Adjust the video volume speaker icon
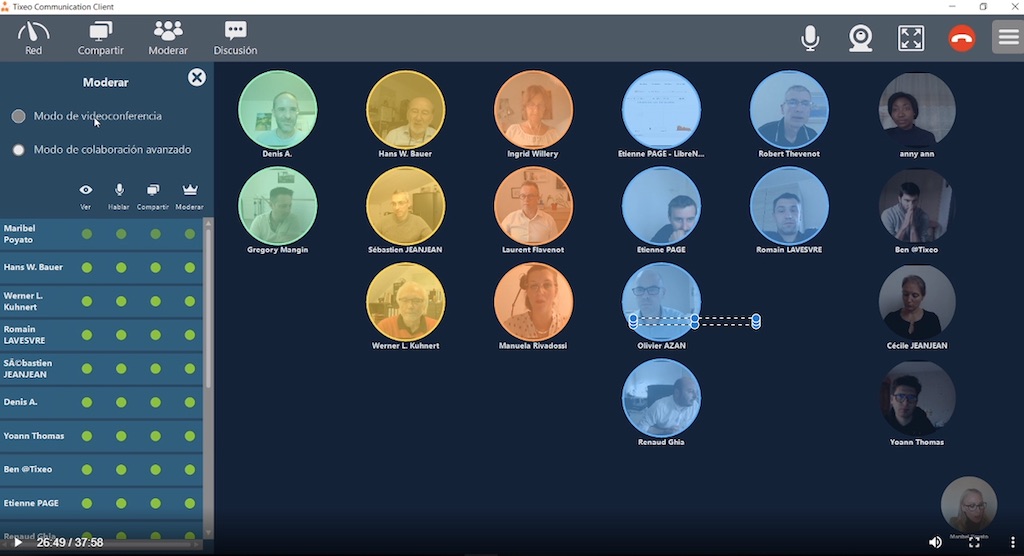Image resolution: width=1024 pixels, height=556 pixels. tap(935, 542)
